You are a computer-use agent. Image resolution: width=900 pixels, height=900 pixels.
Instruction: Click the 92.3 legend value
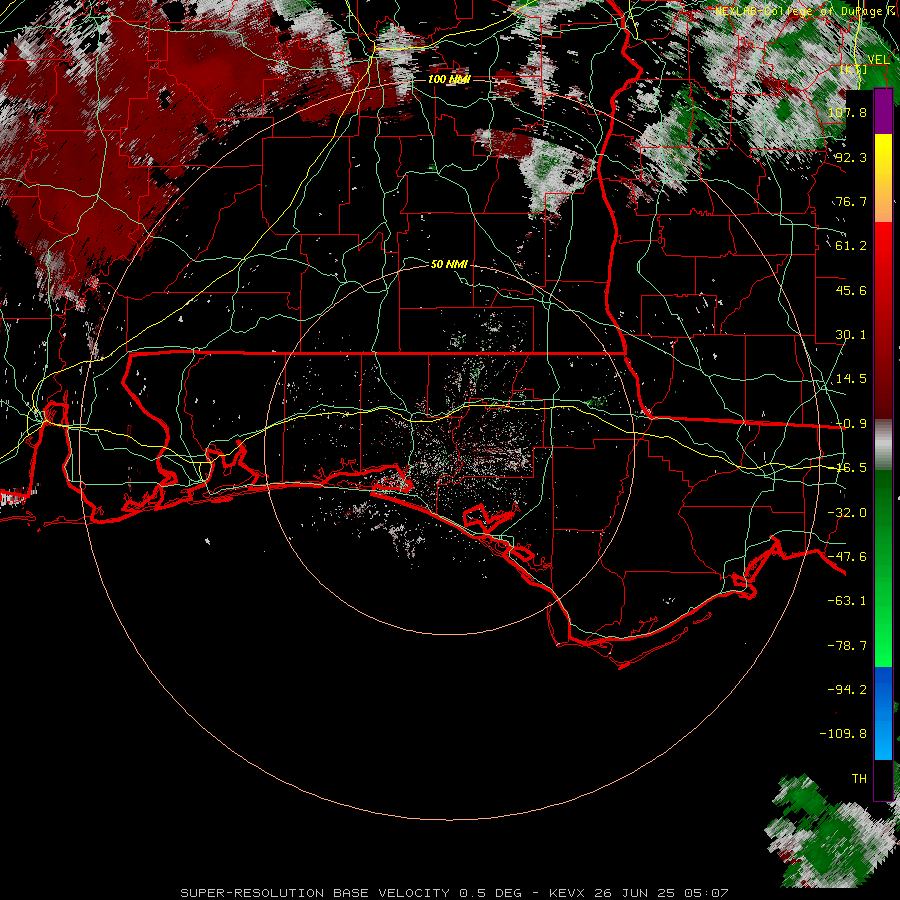point(851,157)
